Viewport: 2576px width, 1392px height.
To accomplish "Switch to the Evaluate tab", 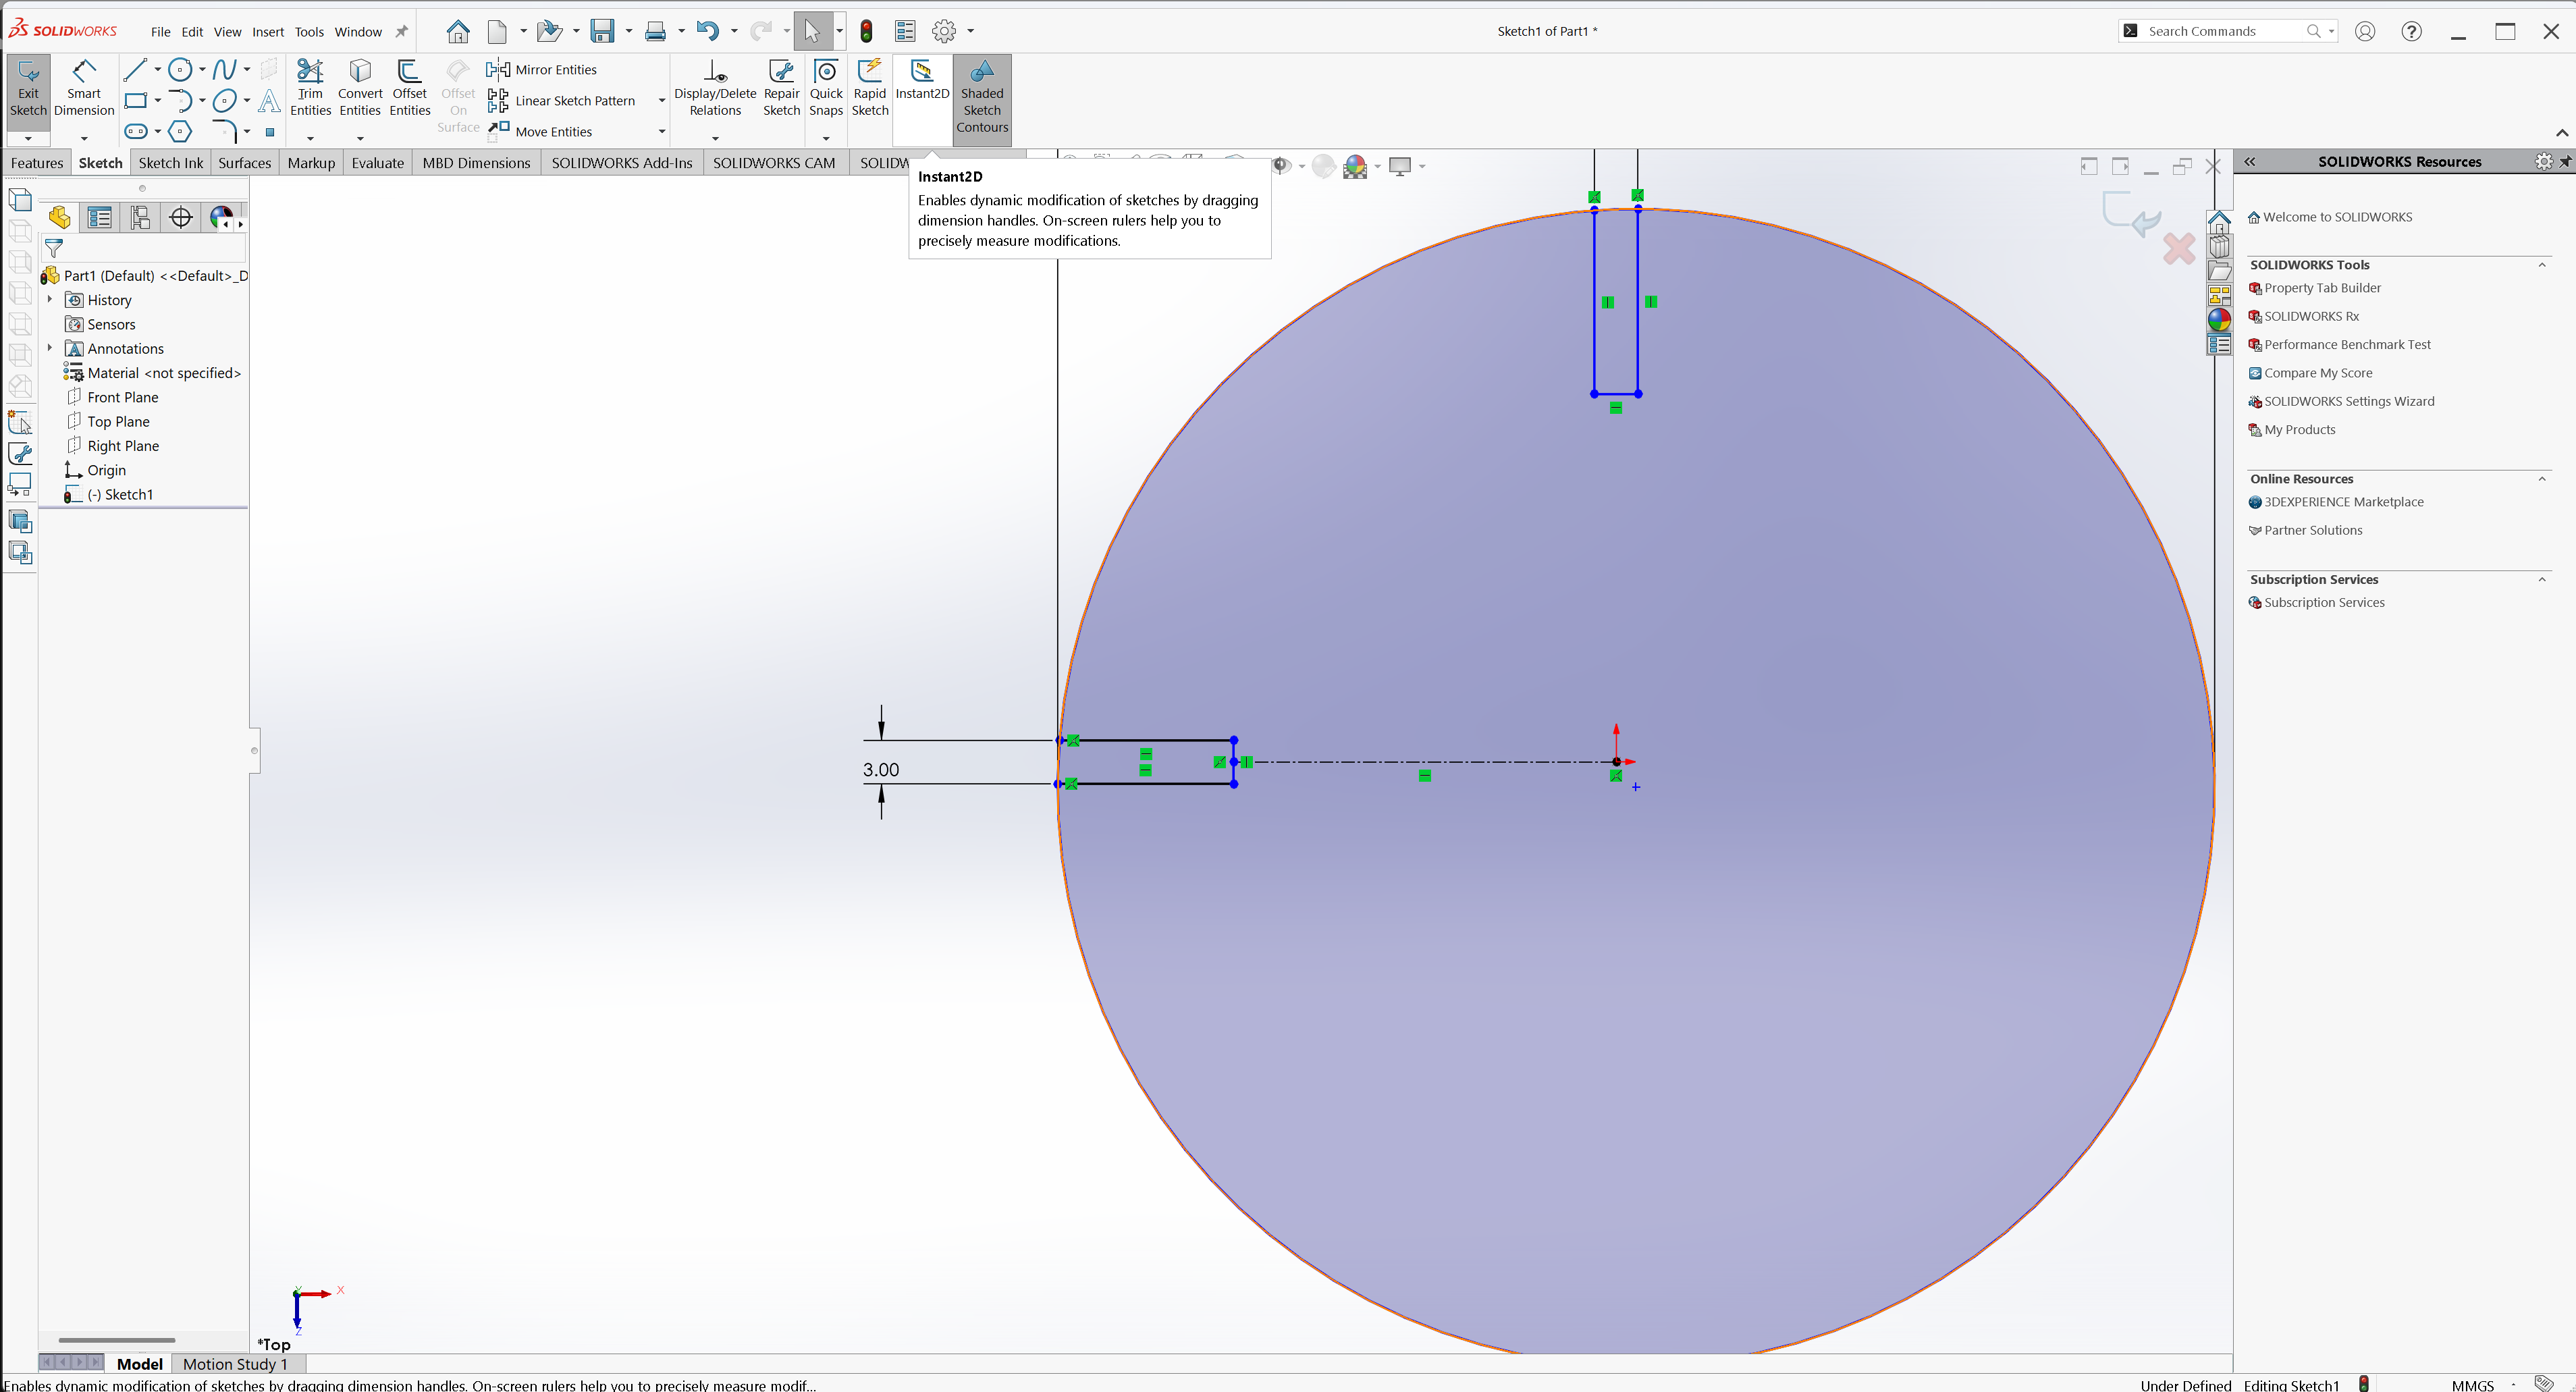I will [377, 162].
